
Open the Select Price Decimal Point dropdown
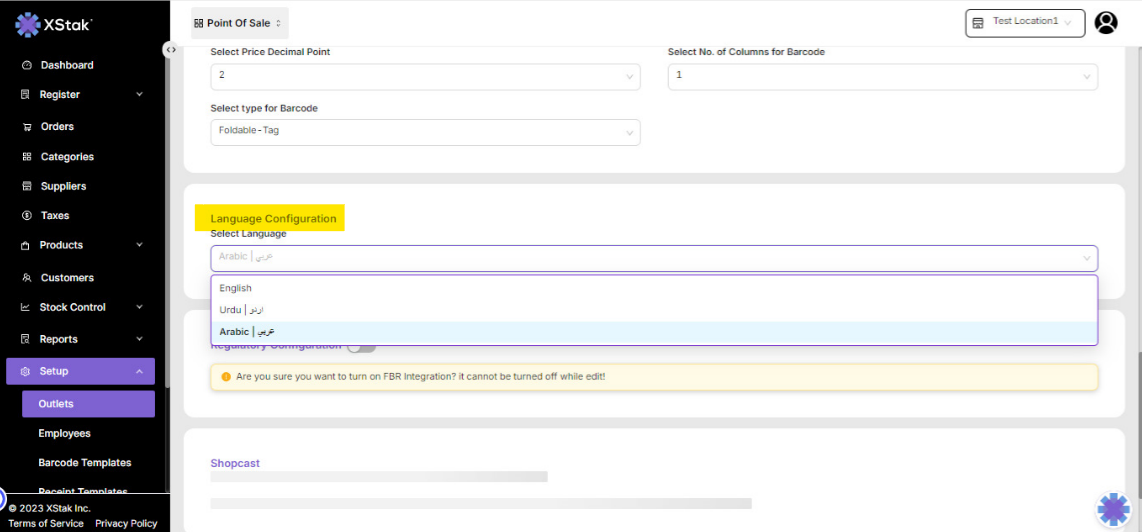point(425,76)
